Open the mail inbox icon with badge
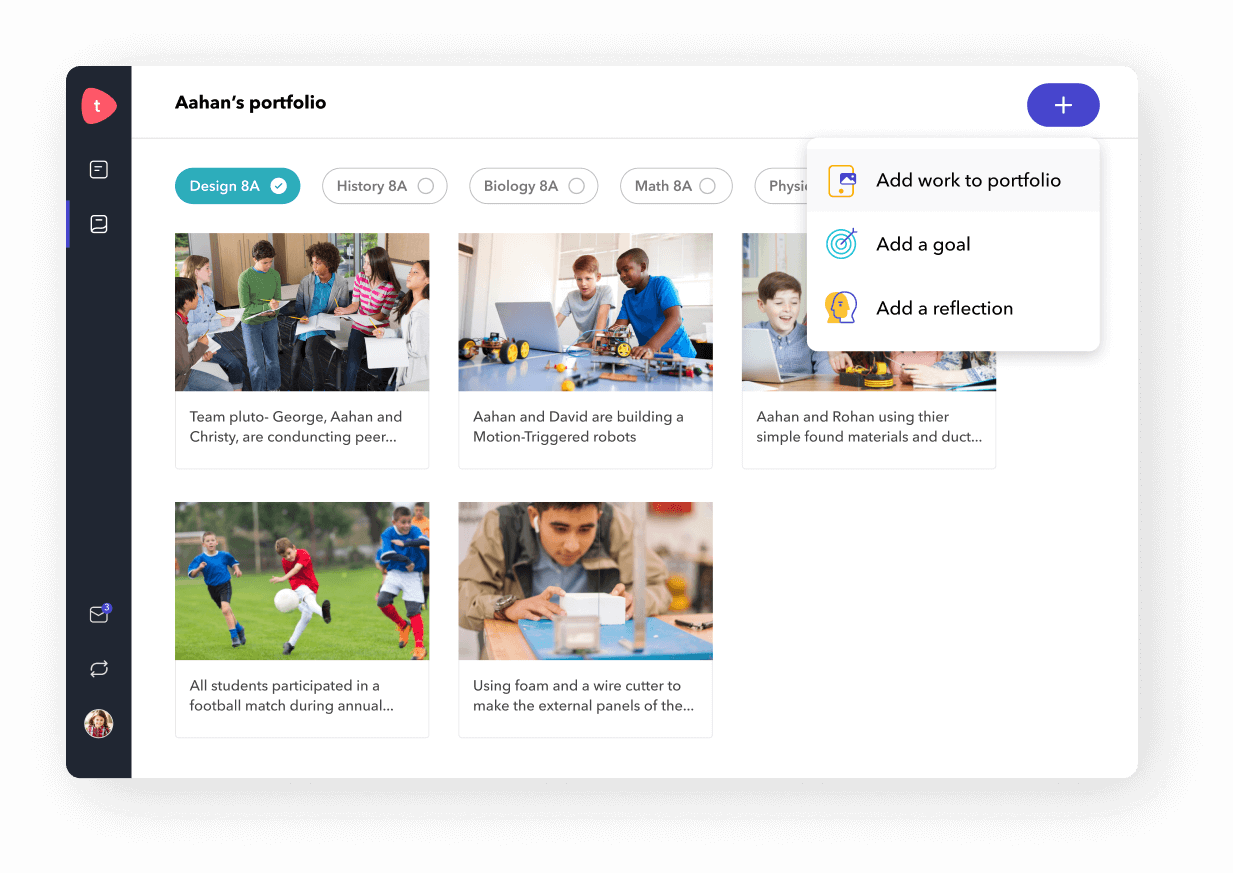1233x873 pixels. [99, 614]
